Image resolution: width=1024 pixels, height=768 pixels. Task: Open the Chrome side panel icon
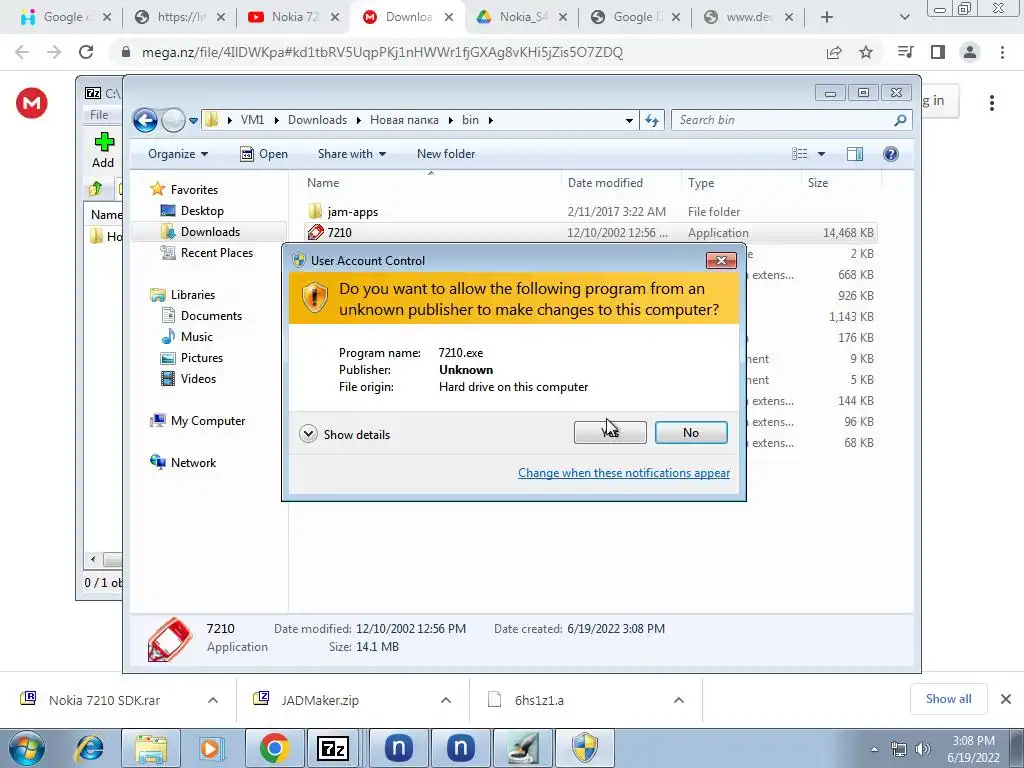[938, 52]
